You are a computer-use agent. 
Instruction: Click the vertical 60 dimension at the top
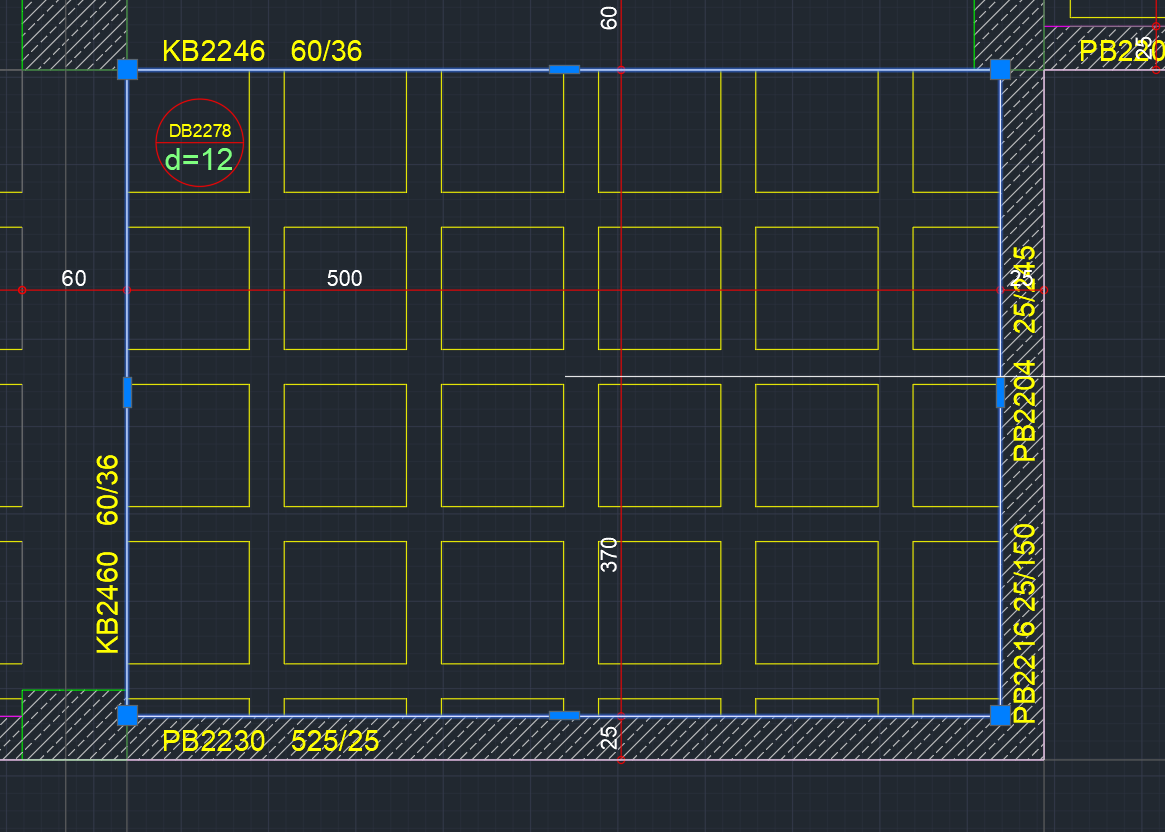click(x=609, y=17)
